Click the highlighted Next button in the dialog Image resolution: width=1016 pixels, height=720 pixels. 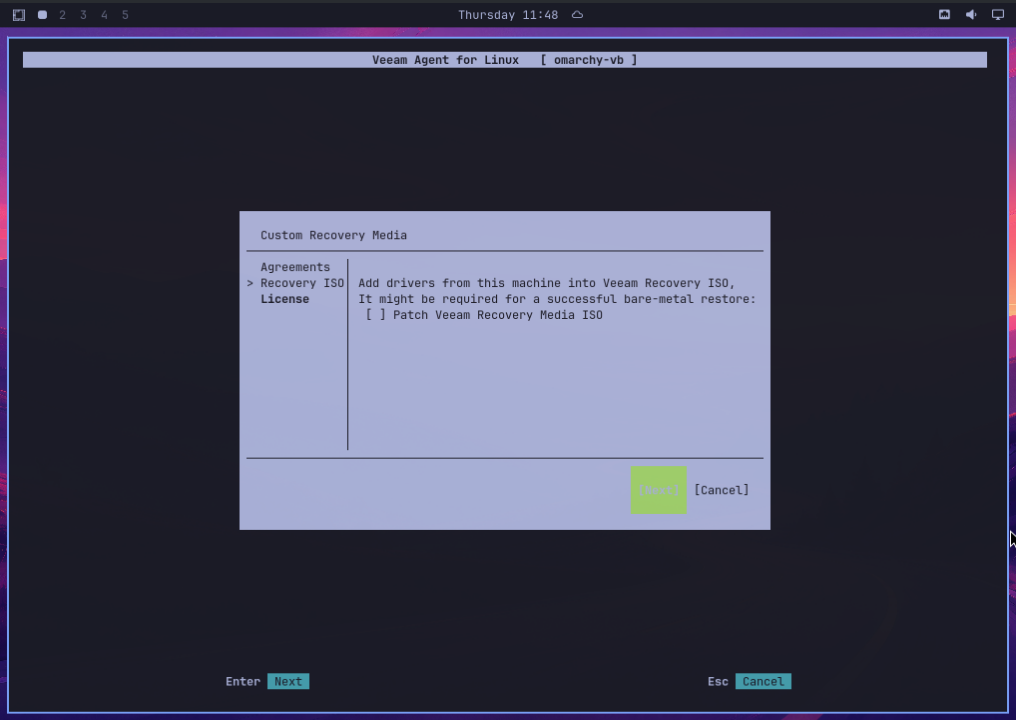[x=658, y=490]
